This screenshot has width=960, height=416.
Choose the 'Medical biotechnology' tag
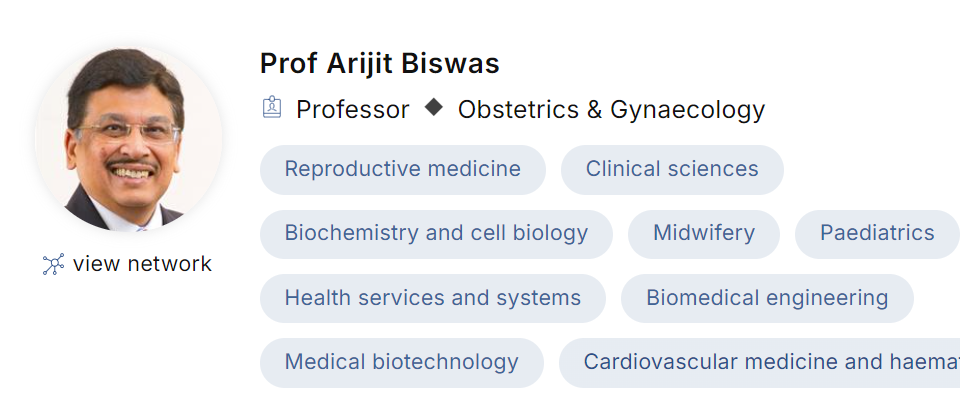(x=401, y=362)
